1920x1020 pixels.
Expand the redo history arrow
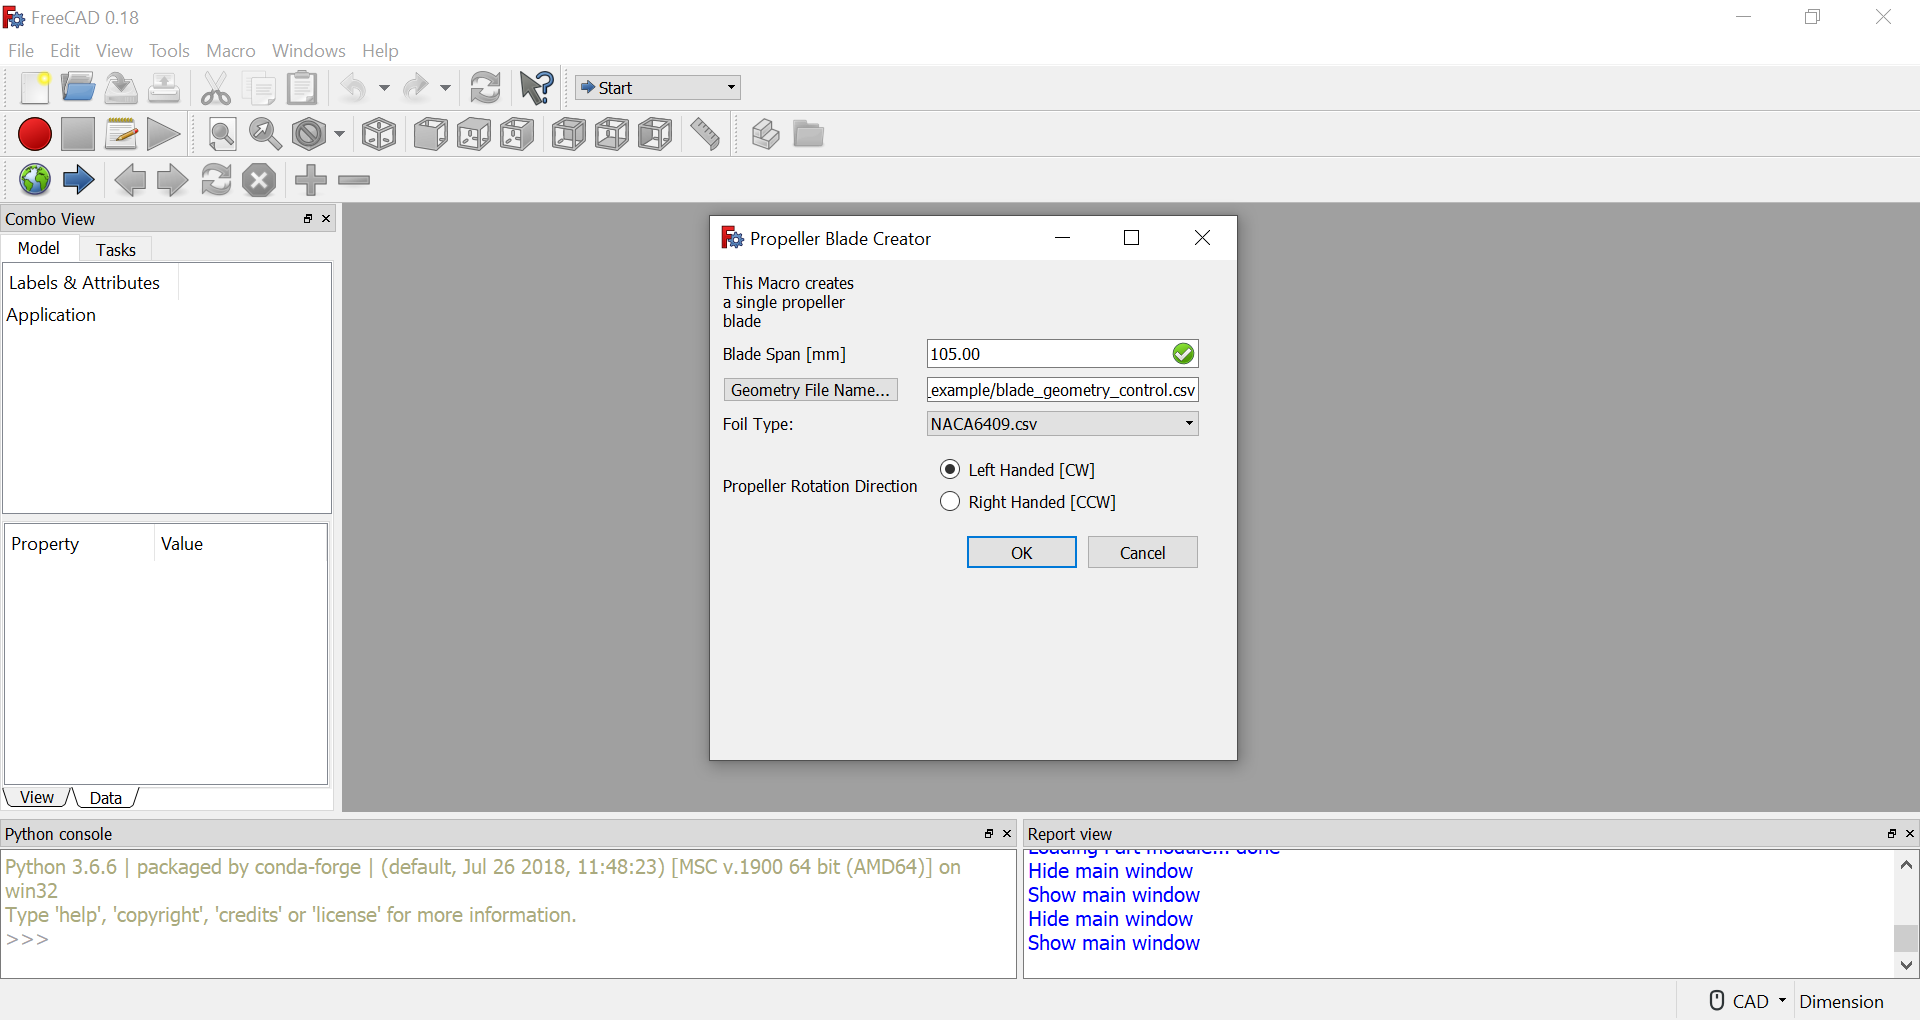click(x=446, y=88)
